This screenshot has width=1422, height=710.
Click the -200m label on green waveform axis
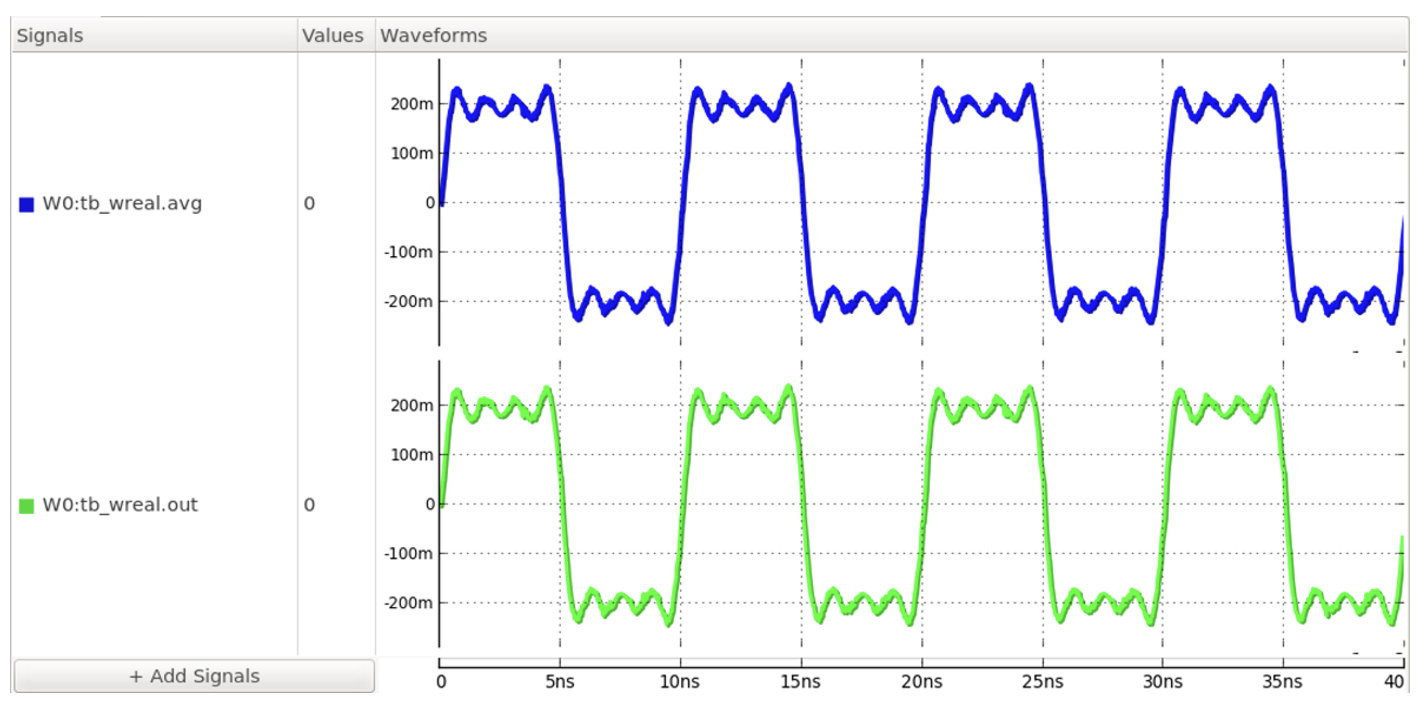[409, 603]
